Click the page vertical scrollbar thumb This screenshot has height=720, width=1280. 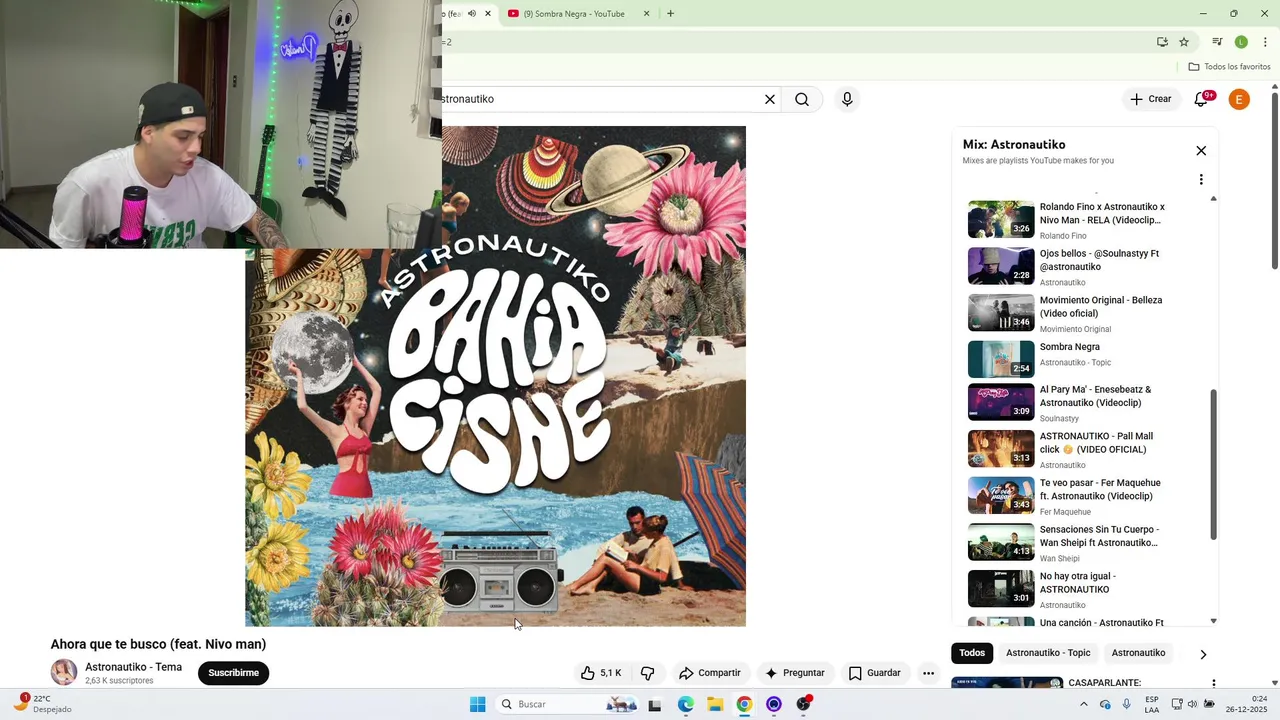(x=1275, y=180)
